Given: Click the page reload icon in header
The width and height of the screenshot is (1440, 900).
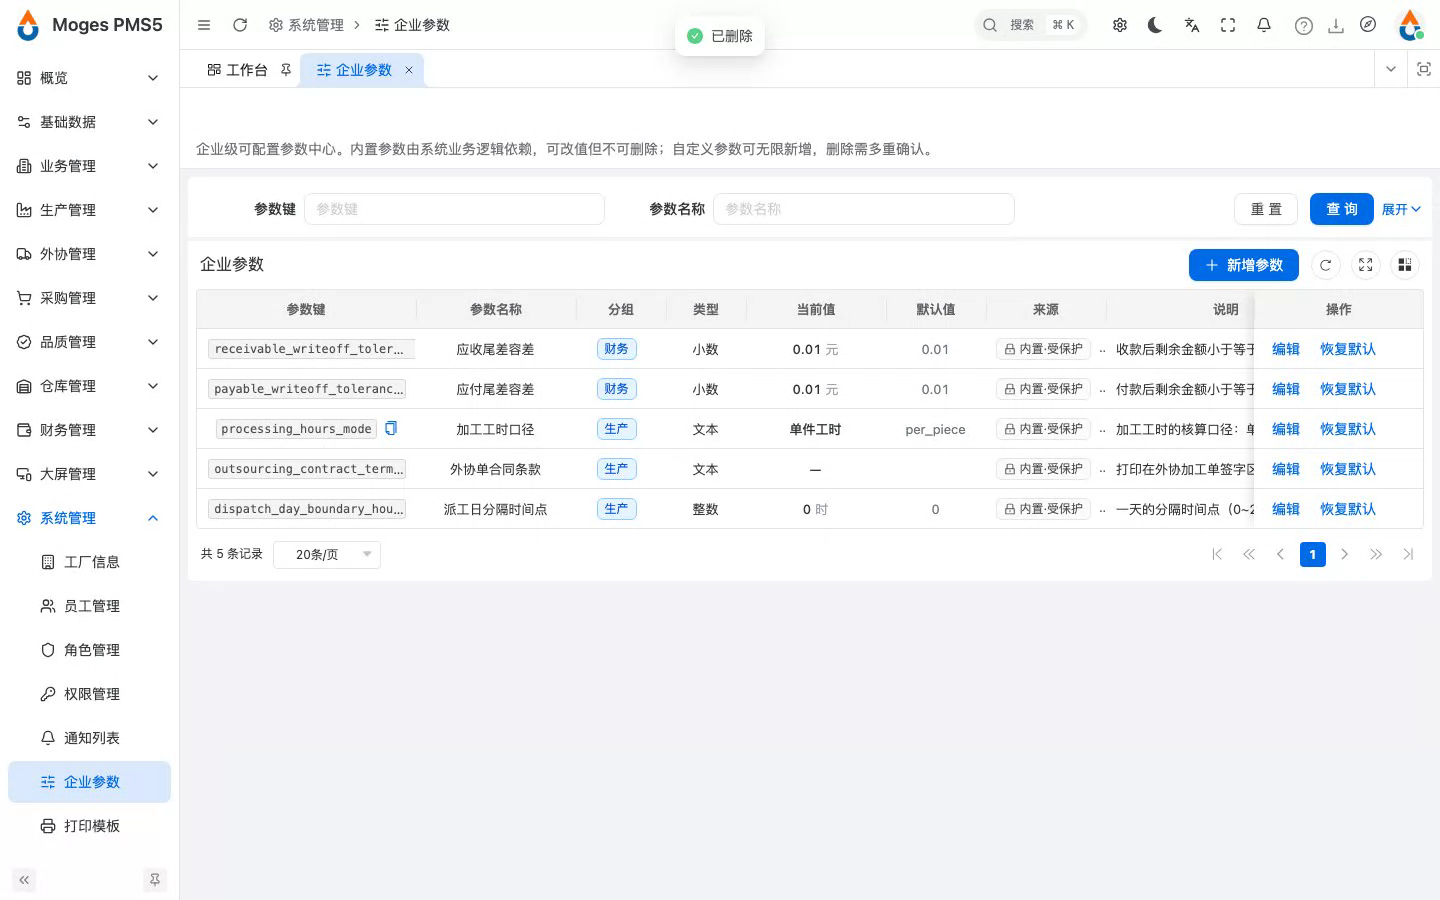Looking at the screenshot, I should 240,25.
